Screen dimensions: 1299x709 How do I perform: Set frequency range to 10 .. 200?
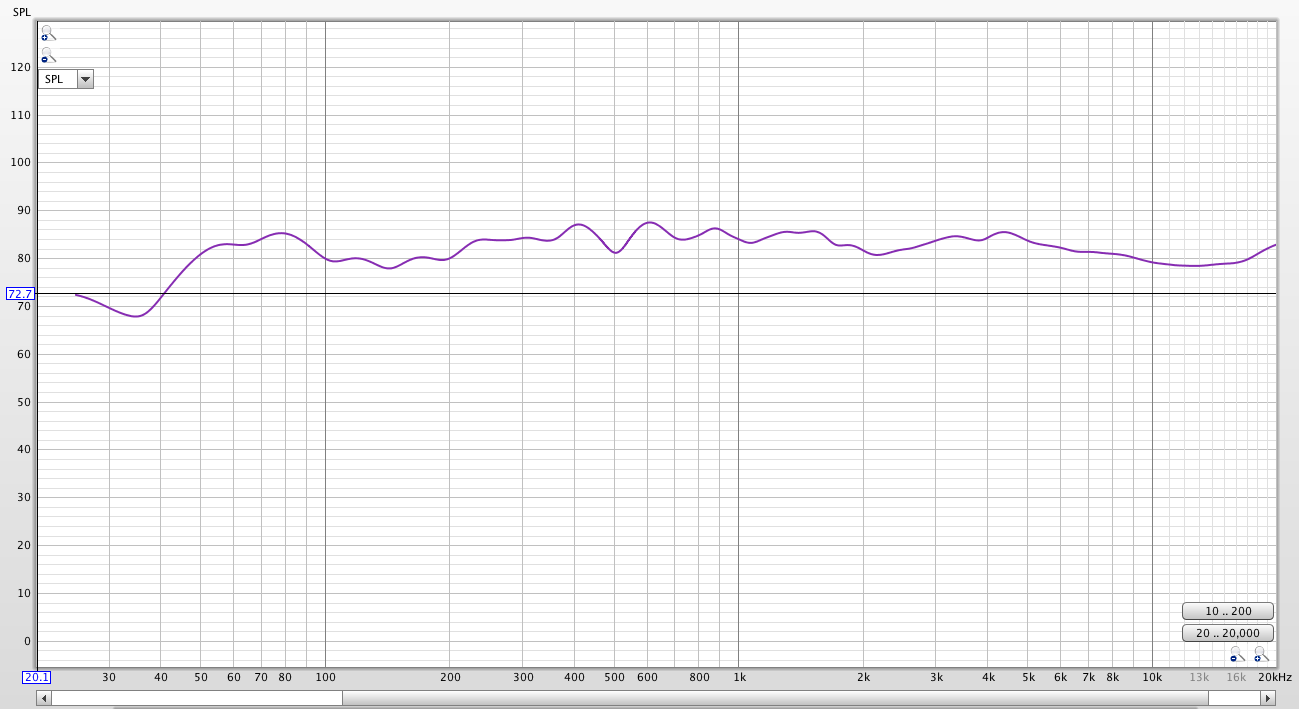pyautogui.click(x=1228, y=611)
